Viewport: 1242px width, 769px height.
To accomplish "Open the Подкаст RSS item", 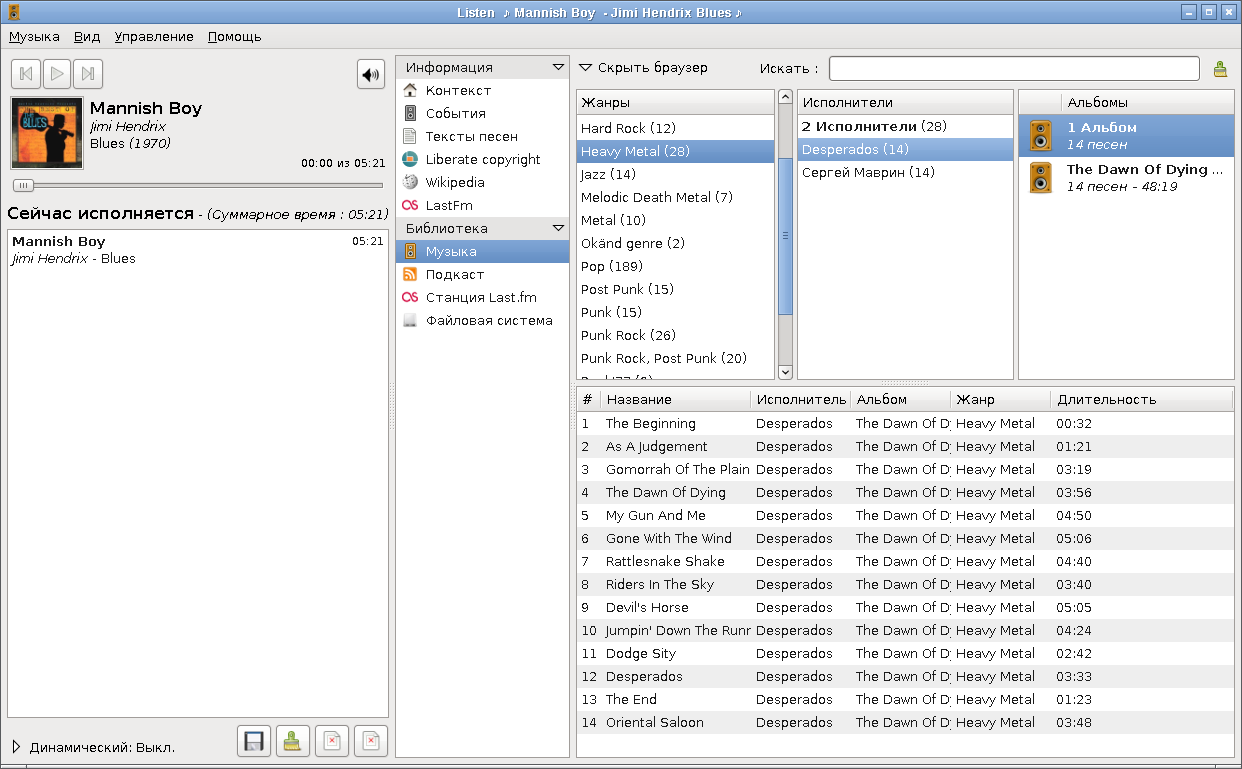I will (483, 274).
